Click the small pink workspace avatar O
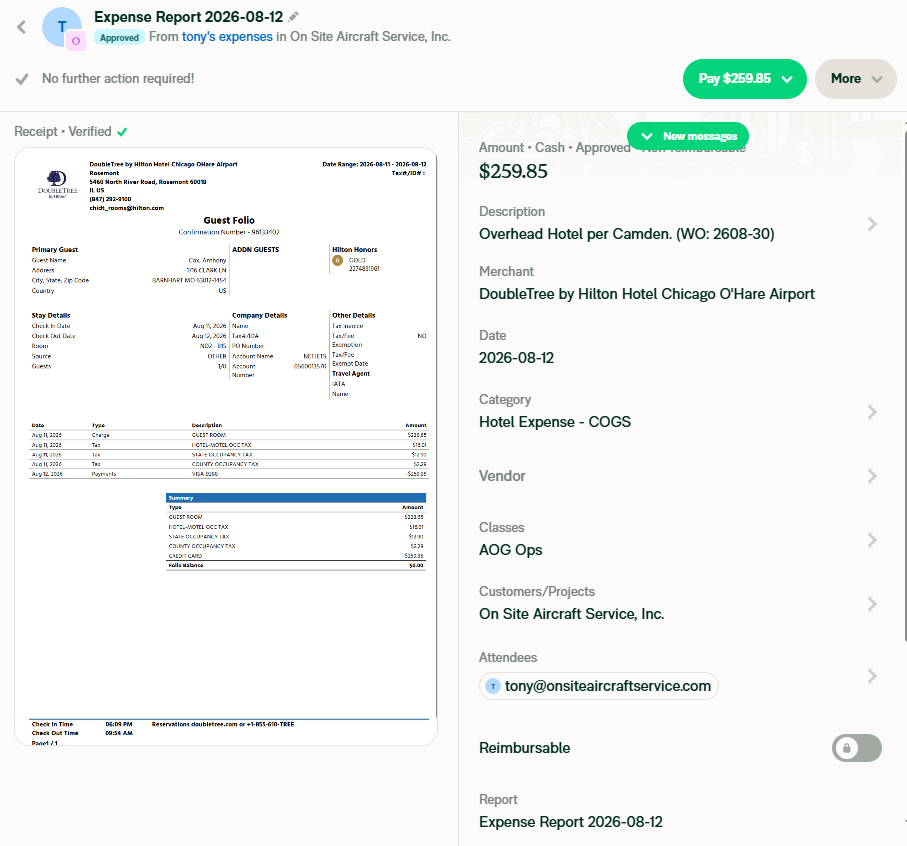This screenshot has width=907, height=846. coord(76,41)
